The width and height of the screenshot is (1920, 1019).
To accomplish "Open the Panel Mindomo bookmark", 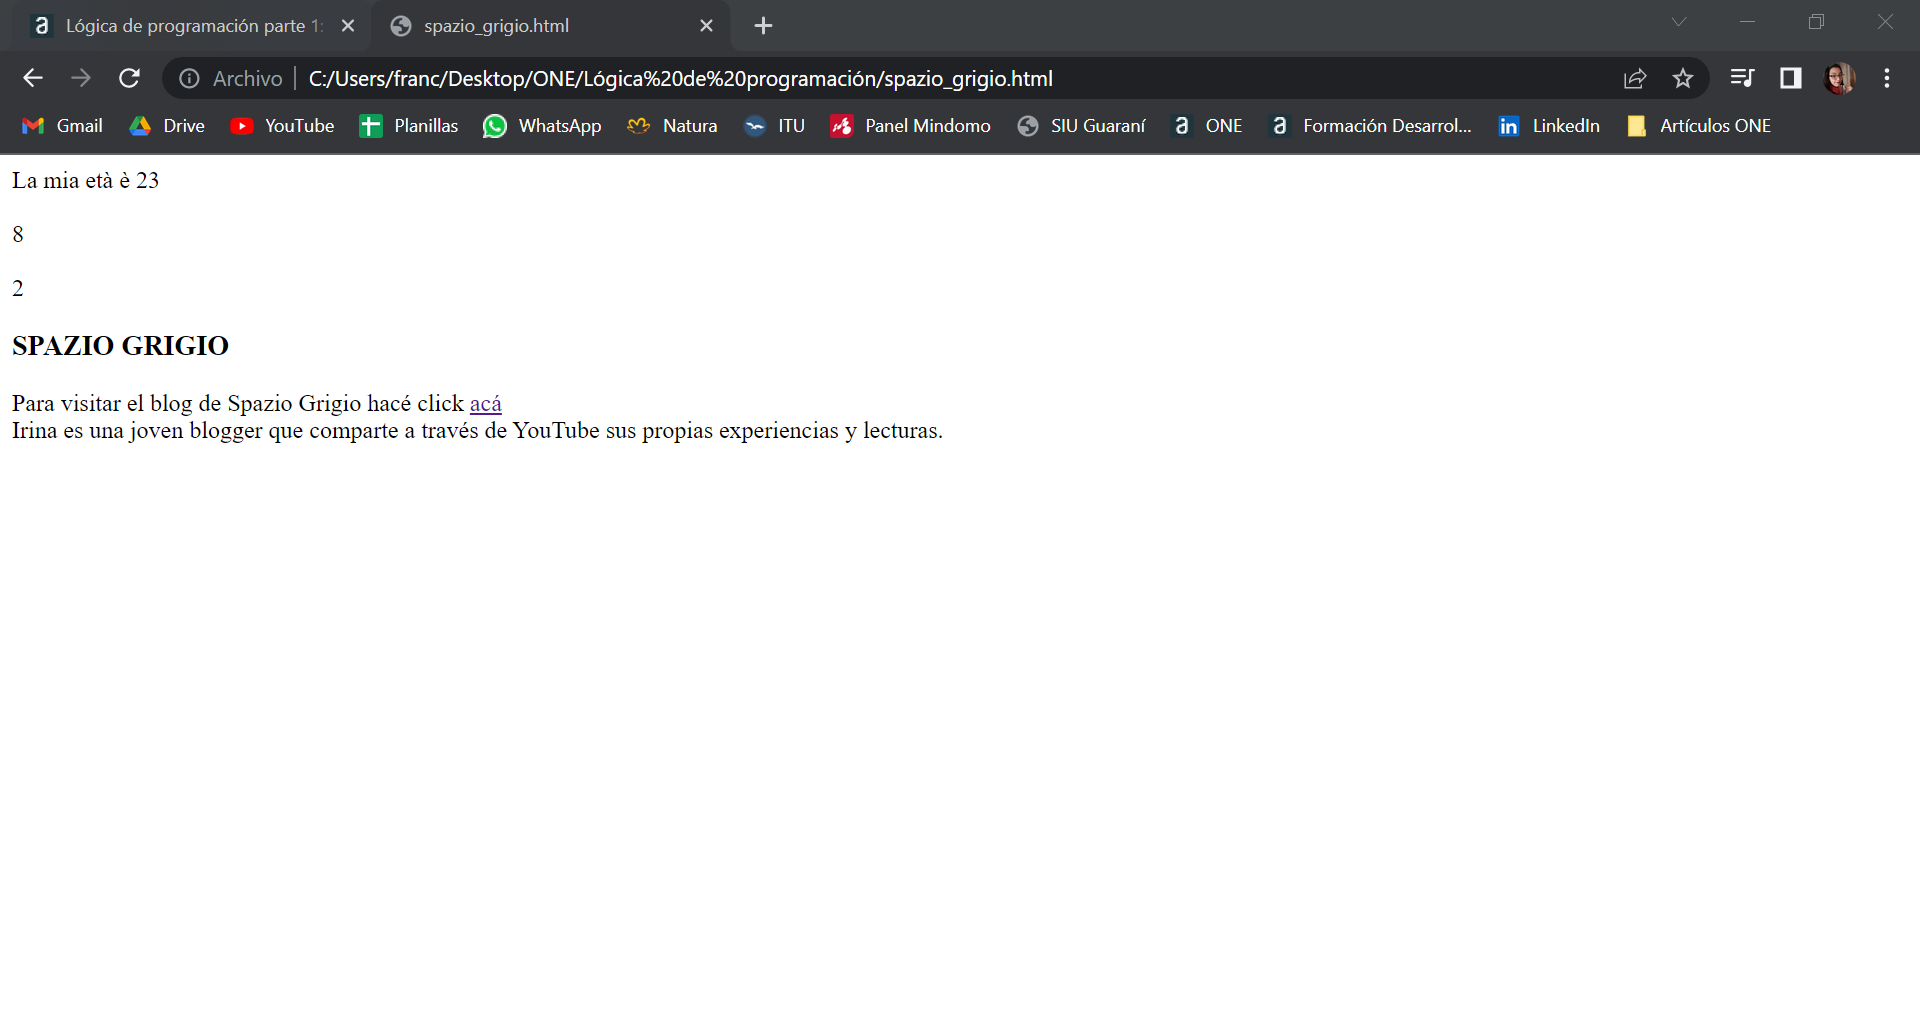I will [910, 126].
